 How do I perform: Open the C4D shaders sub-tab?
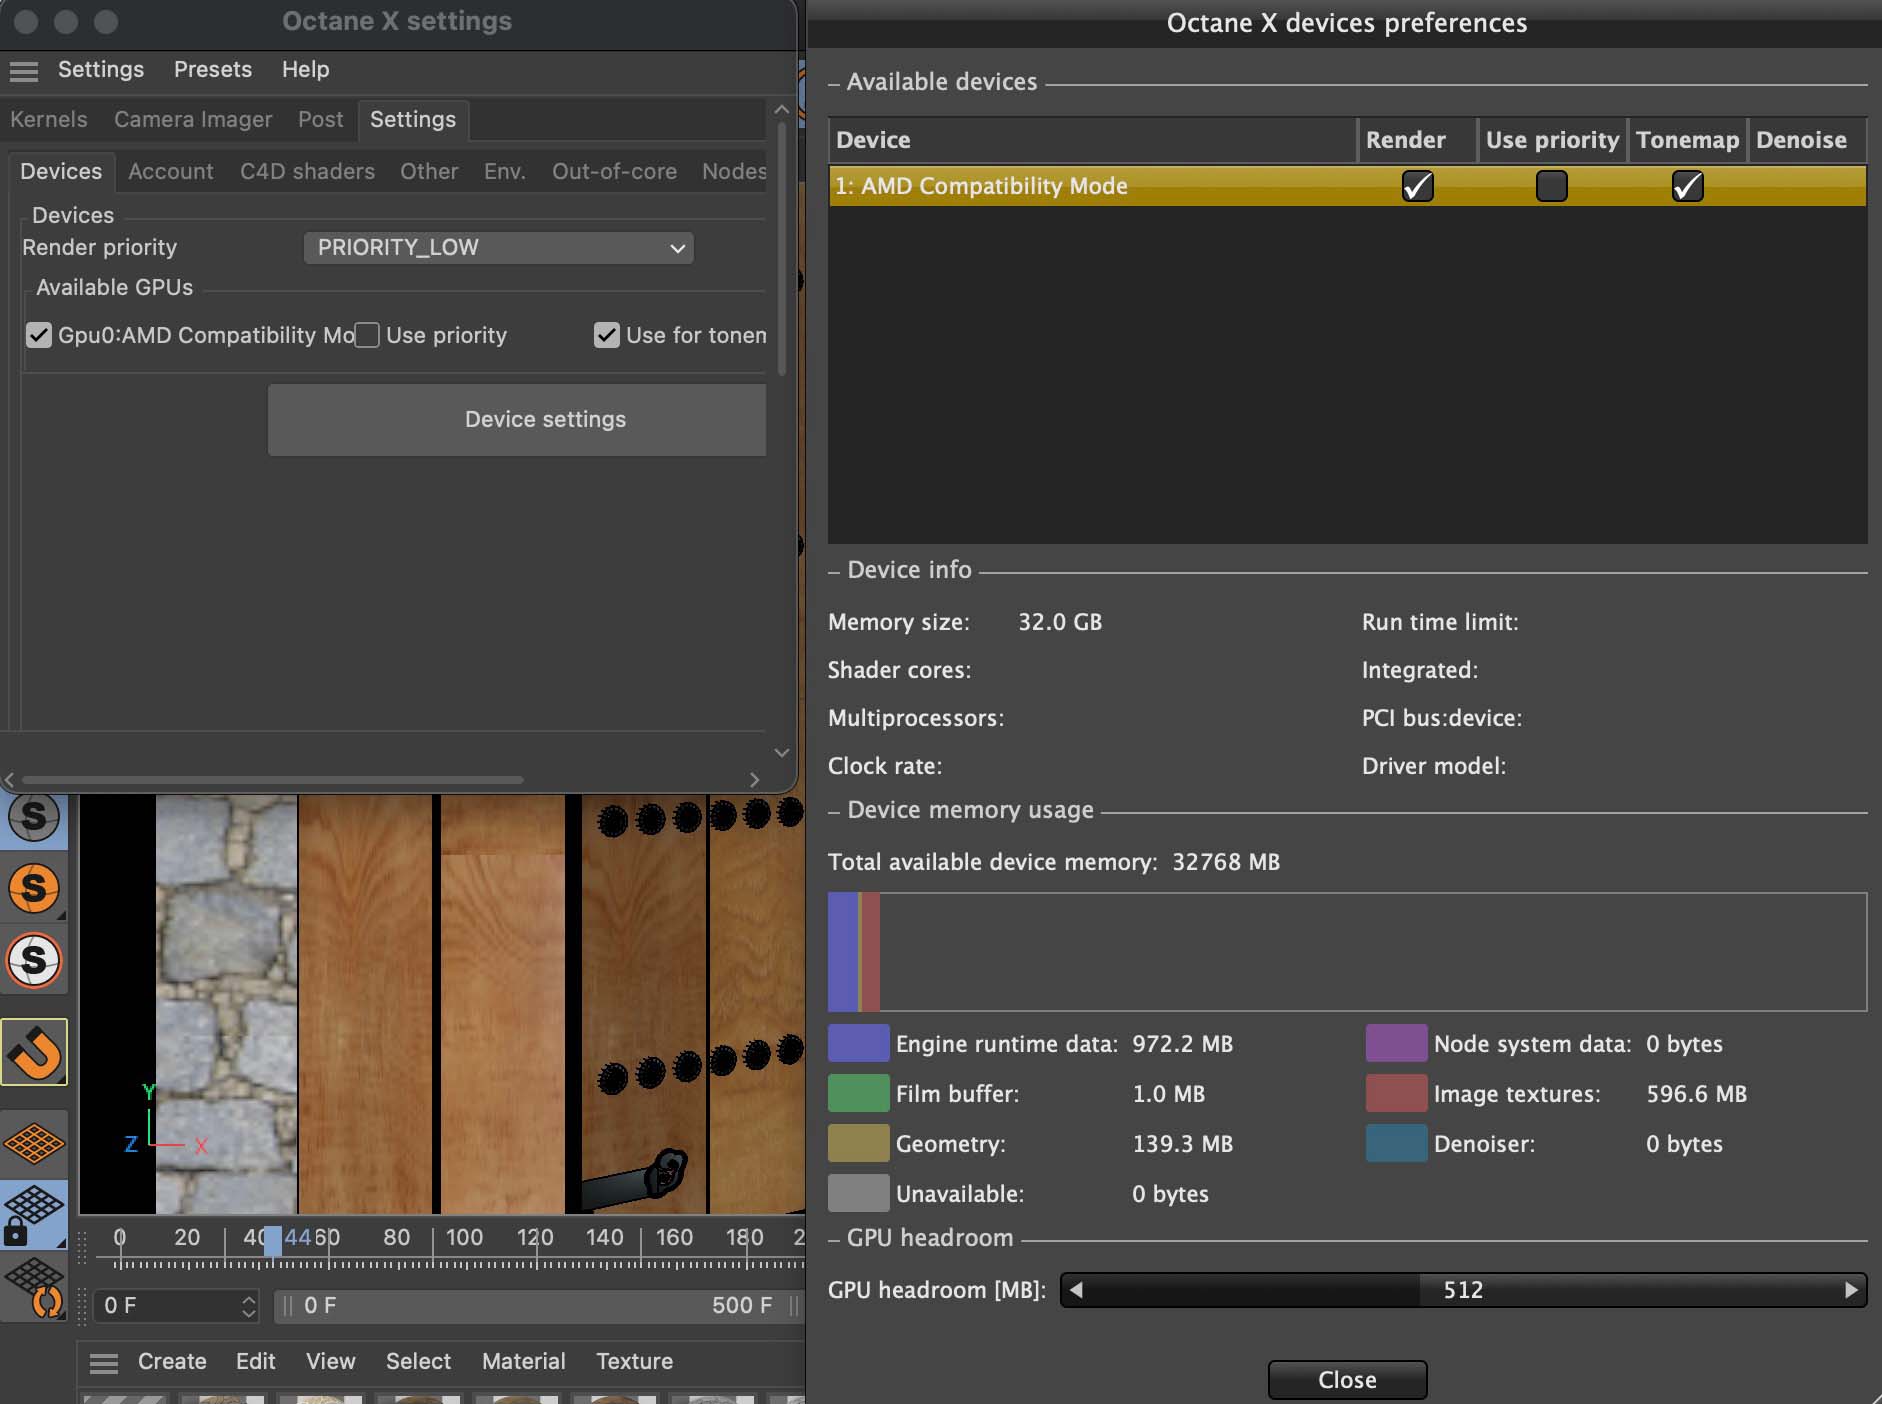point(307,171)
